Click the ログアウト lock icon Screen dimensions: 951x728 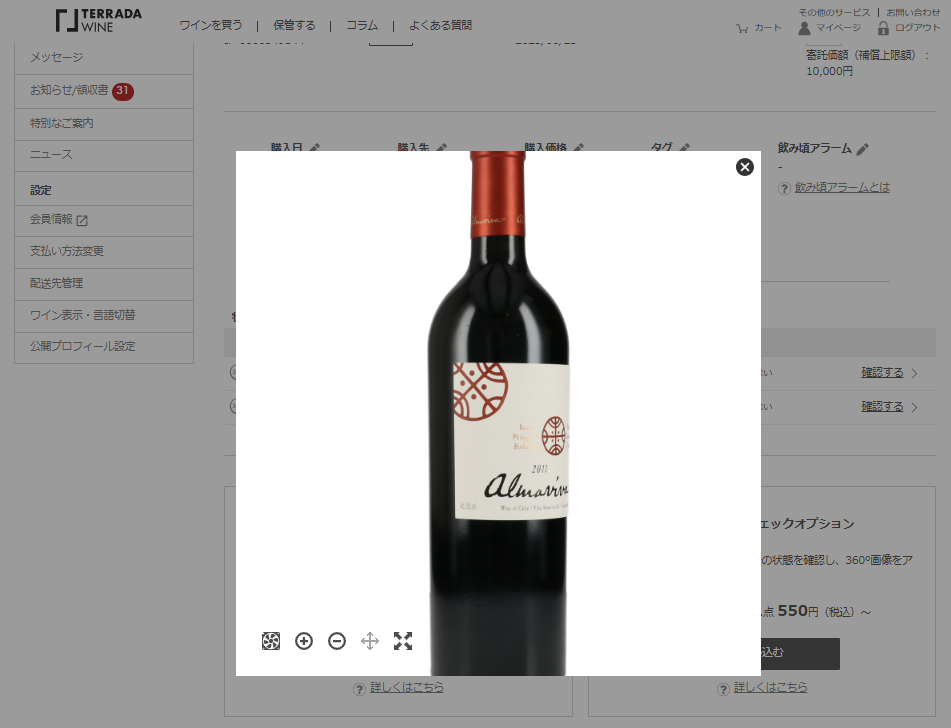point(884,28)
